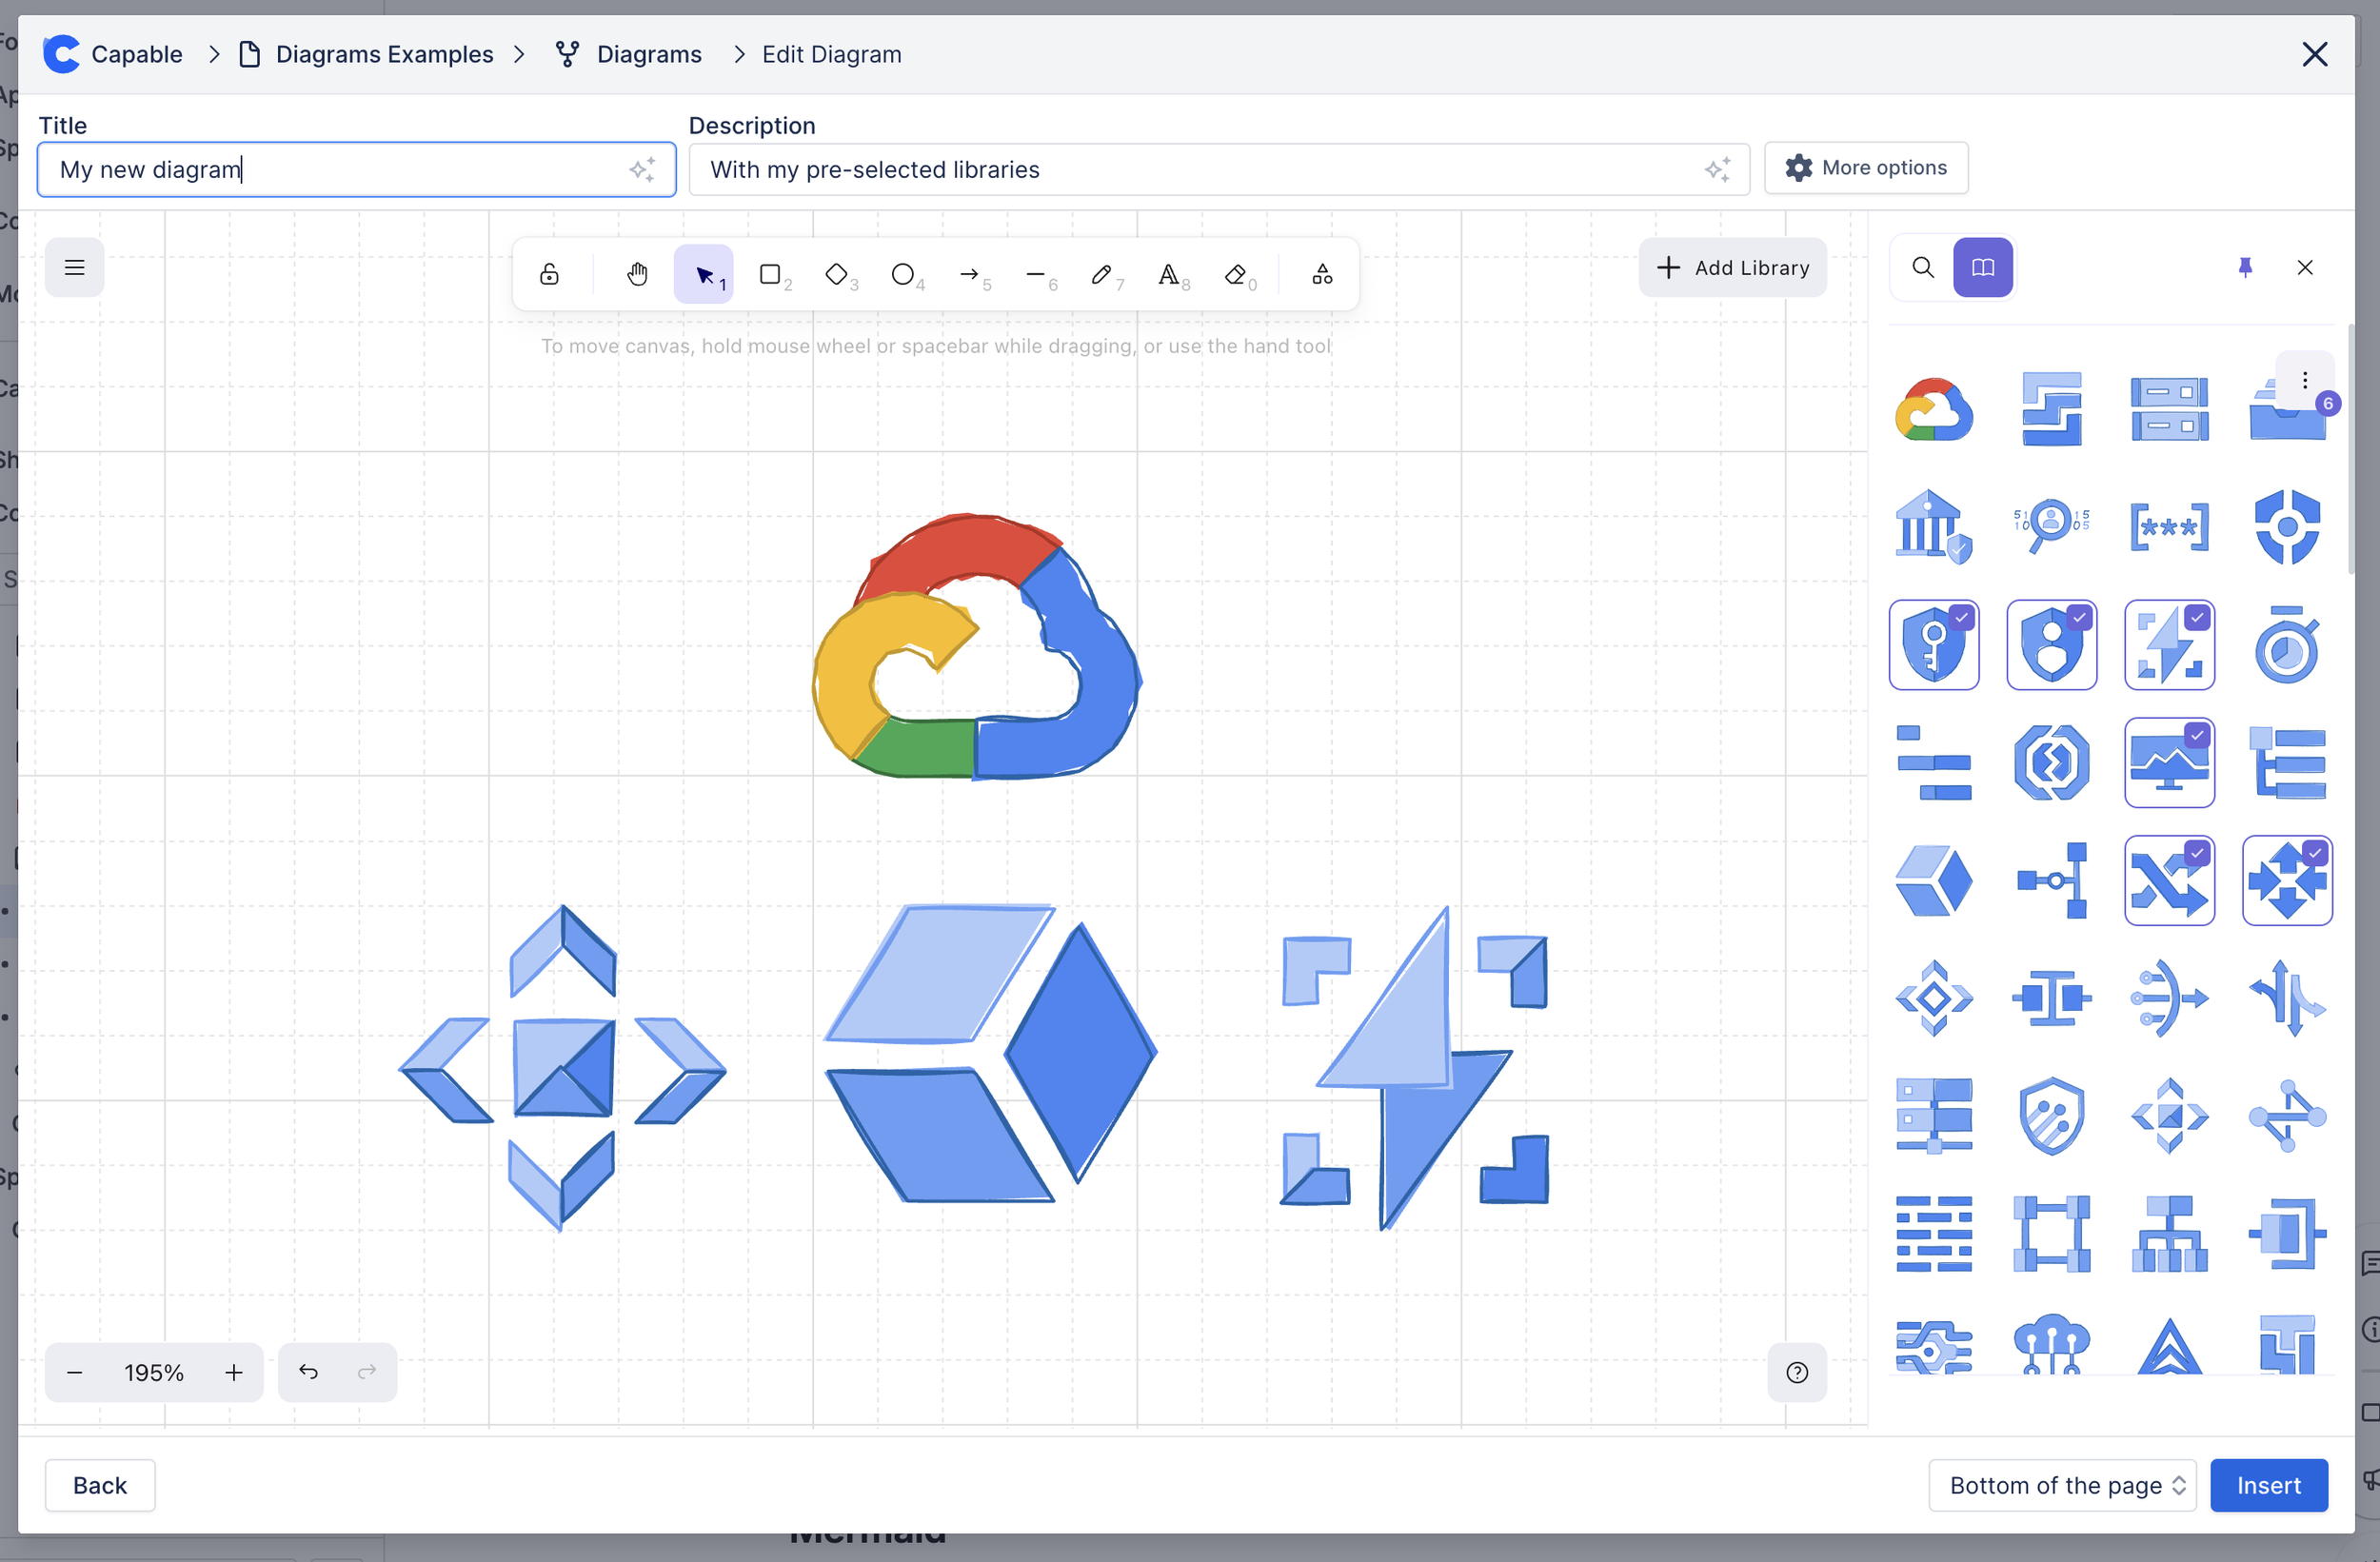Close the Edit Diagram dialog

pos(2315,54)
